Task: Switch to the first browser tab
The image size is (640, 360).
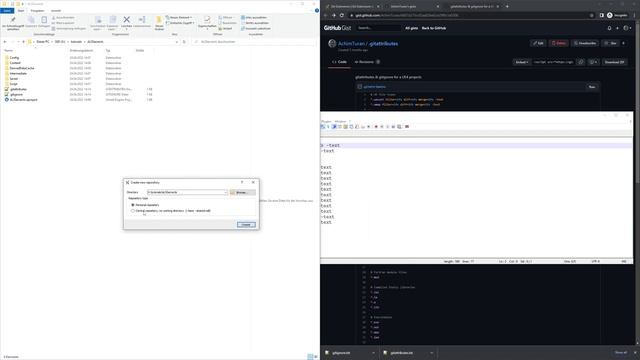Action: tap(352, 7)
